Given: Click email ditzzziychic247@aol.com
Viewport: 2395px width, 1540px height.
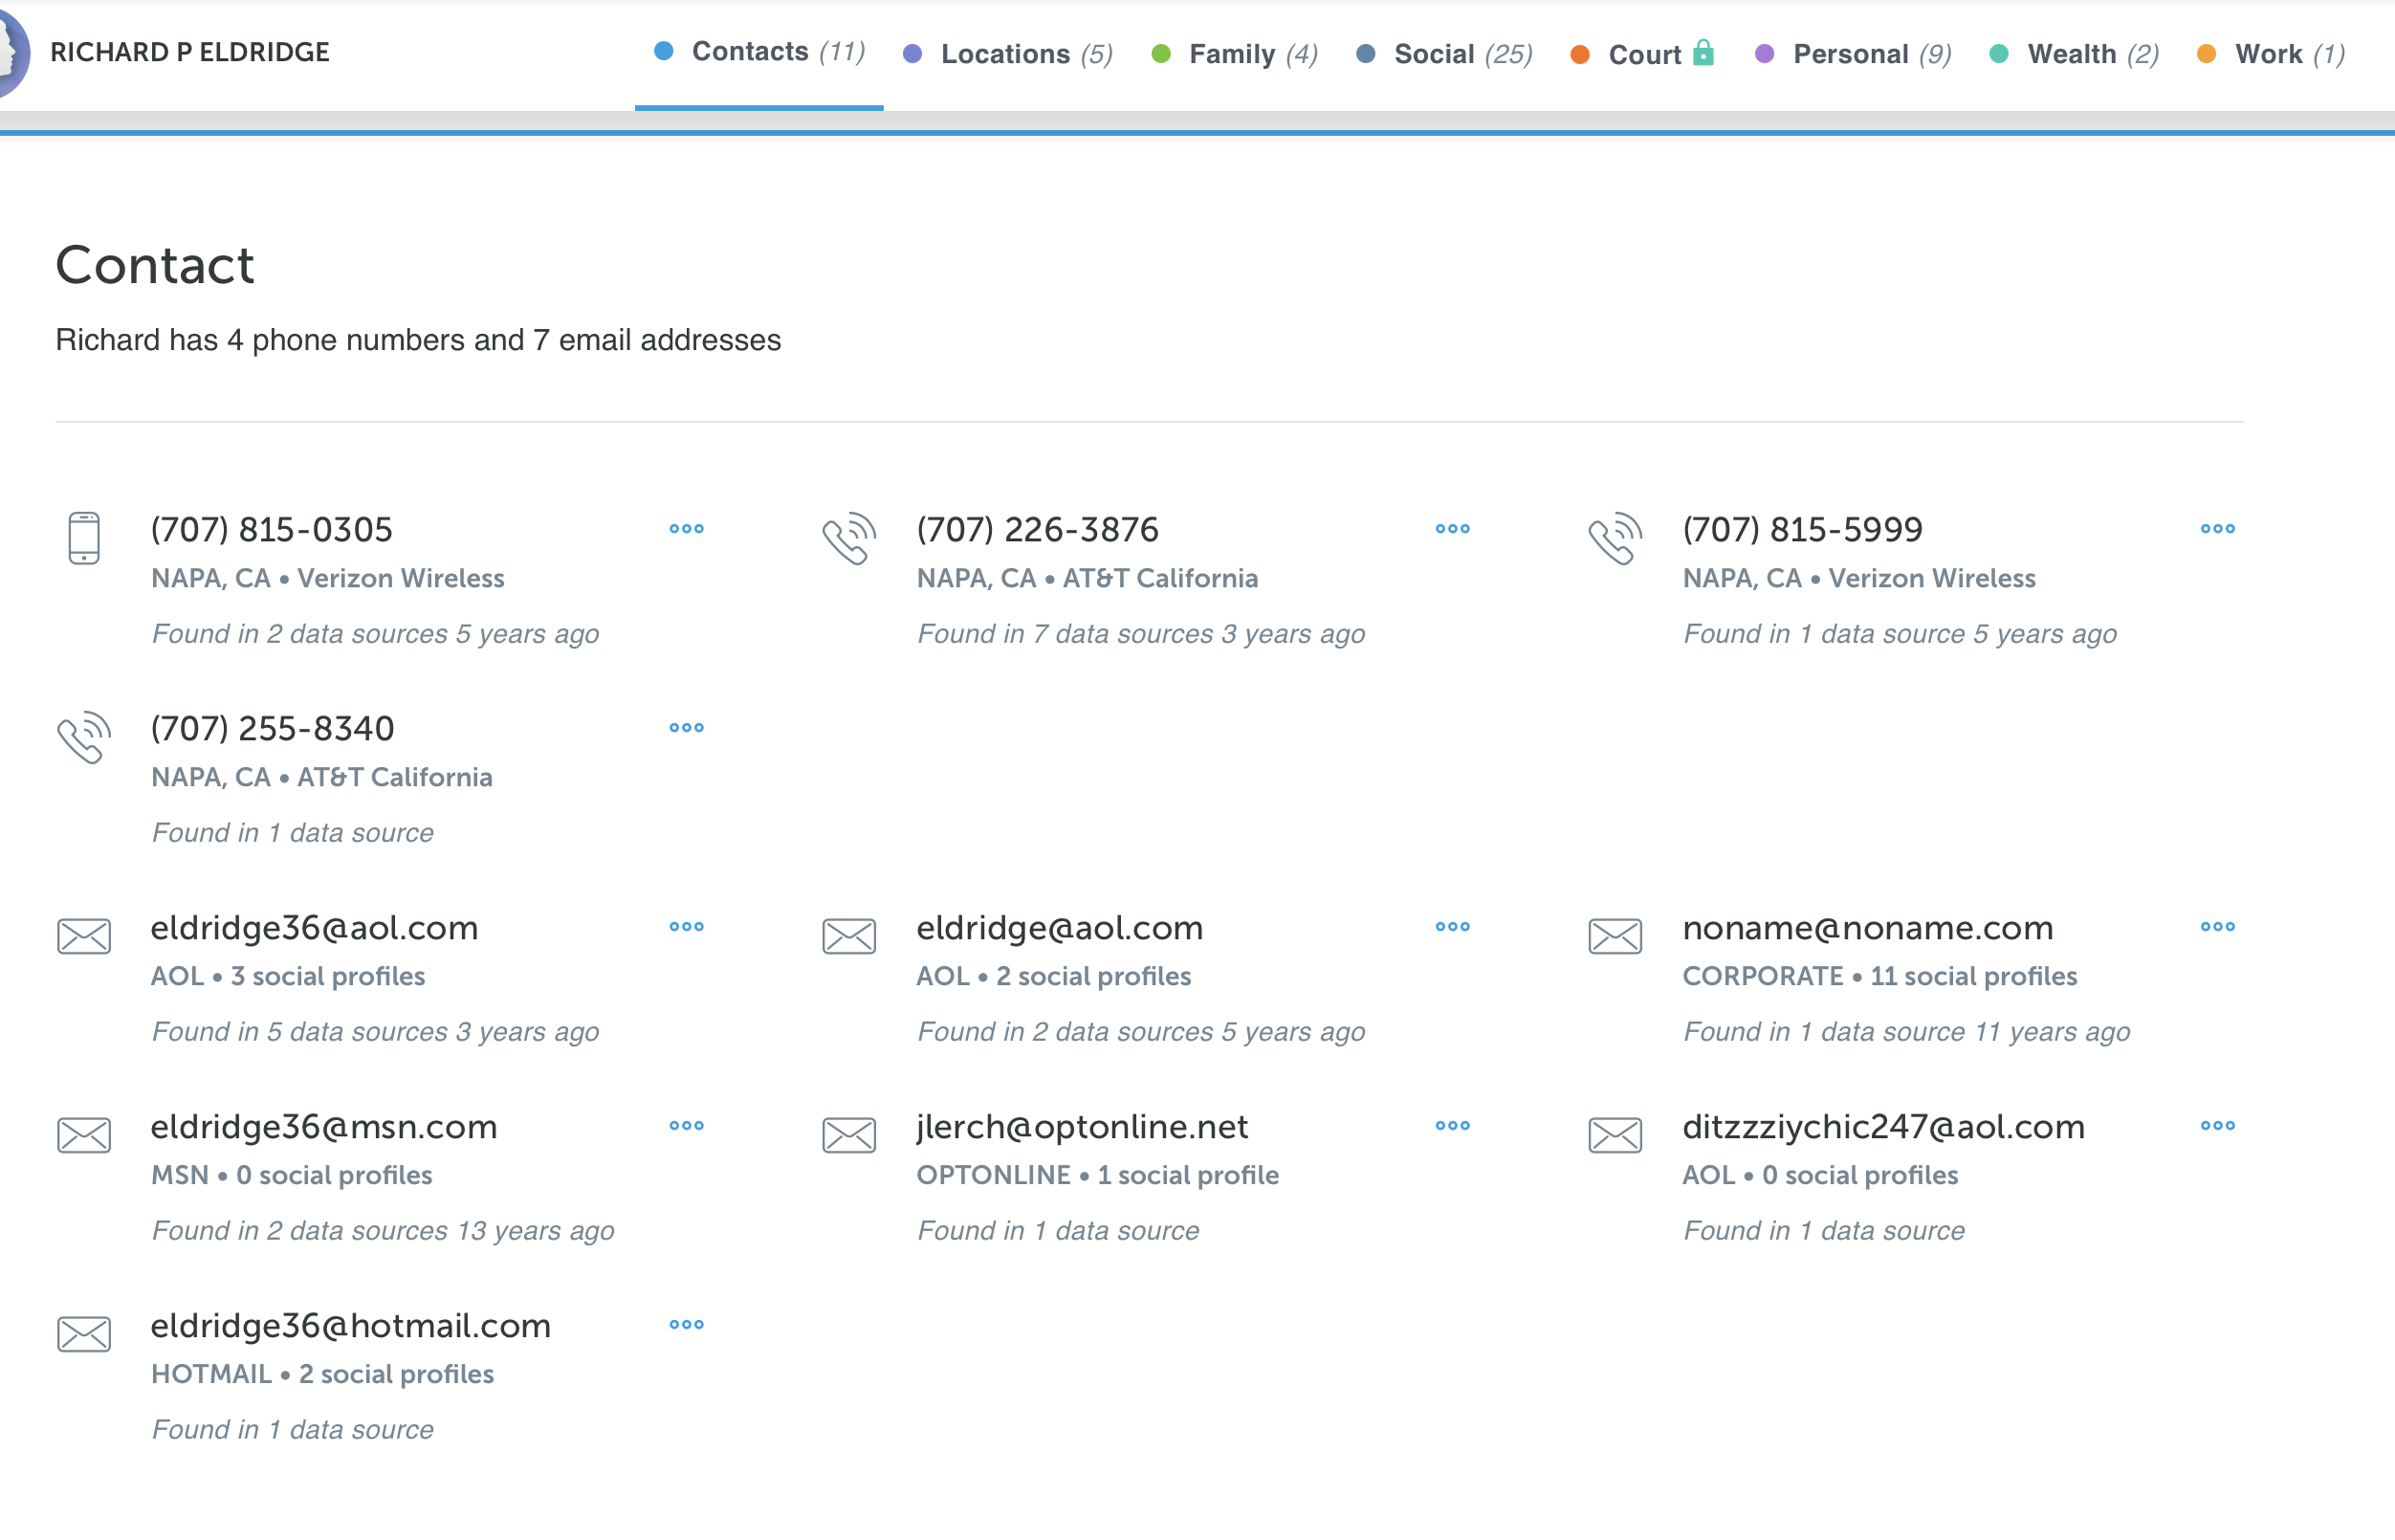Looking at the screenshot, I should point(1884,1127).
